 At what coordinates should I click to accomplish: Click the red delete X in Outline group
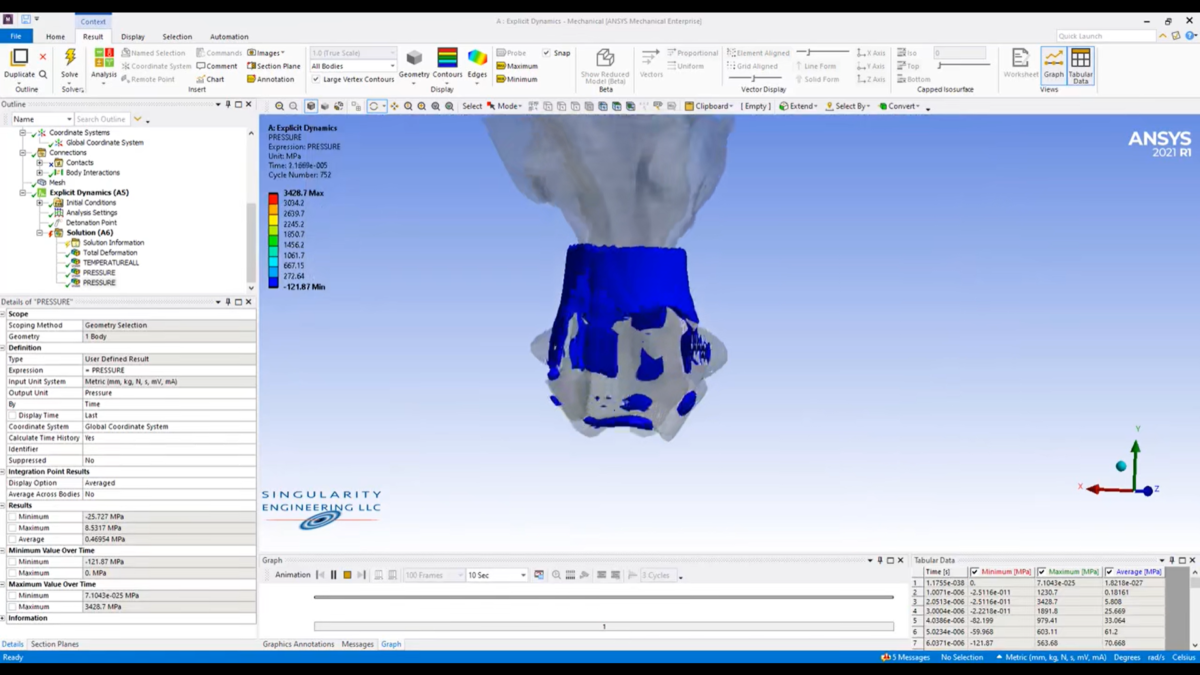coord(43,57)
